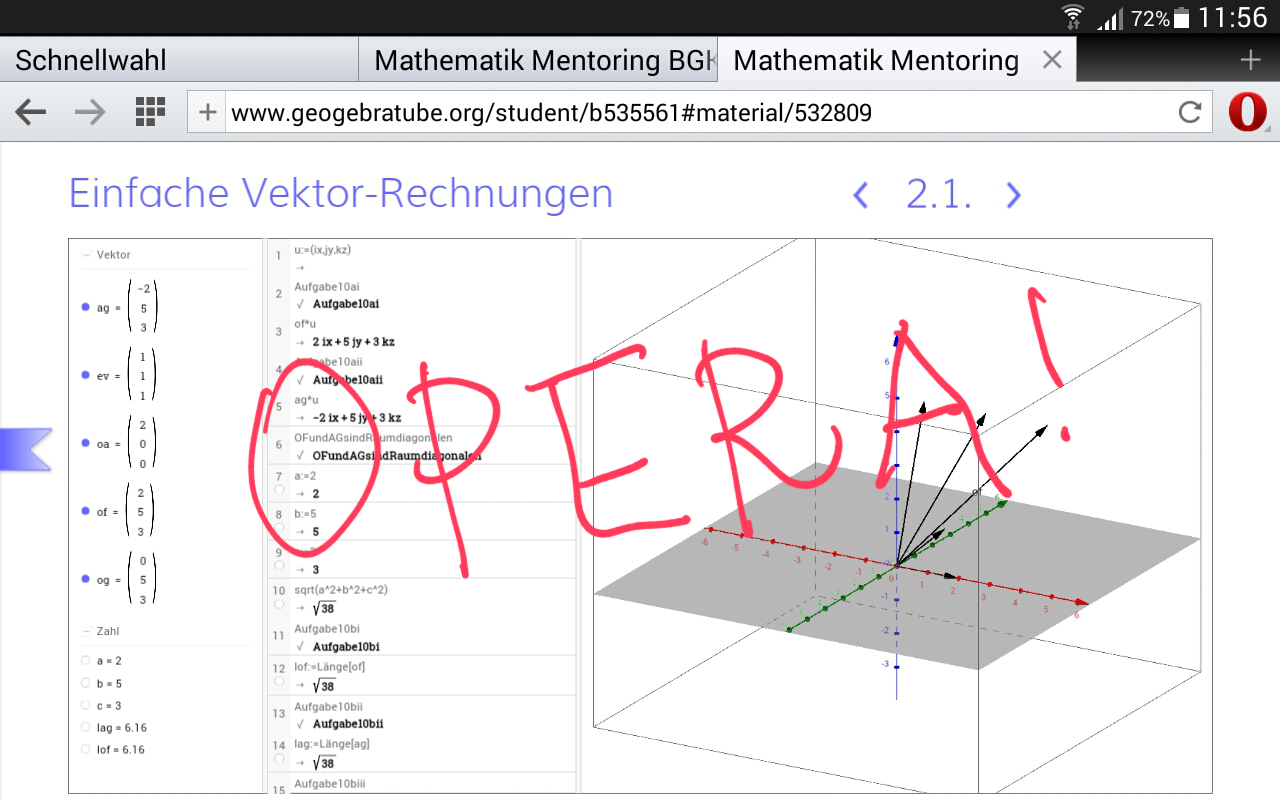The width and height of the screenshot is (1280, 800).
Task: Open the speed dial grid icon
Action: pos(150,112)
